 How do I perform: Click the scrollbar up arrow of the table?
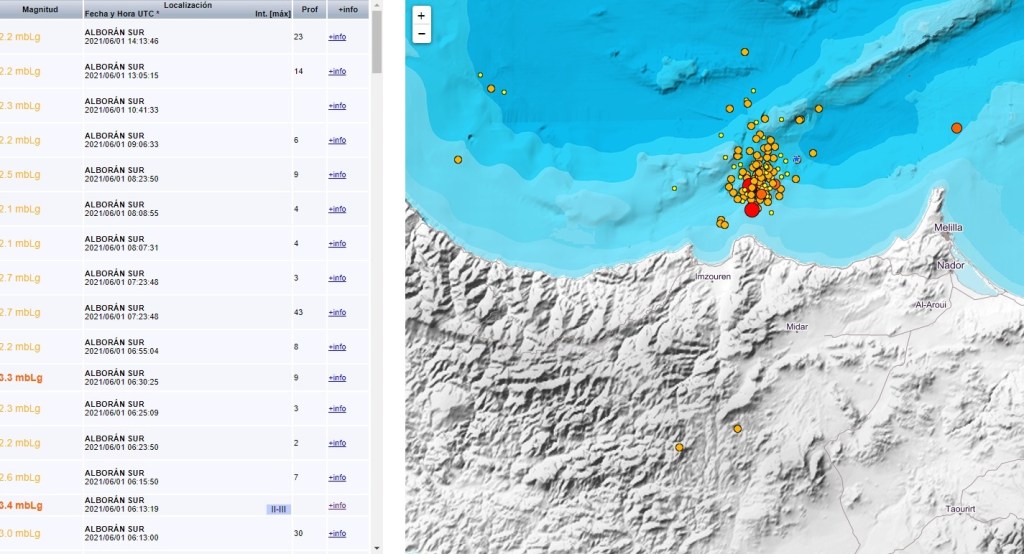tap(377, 5)
